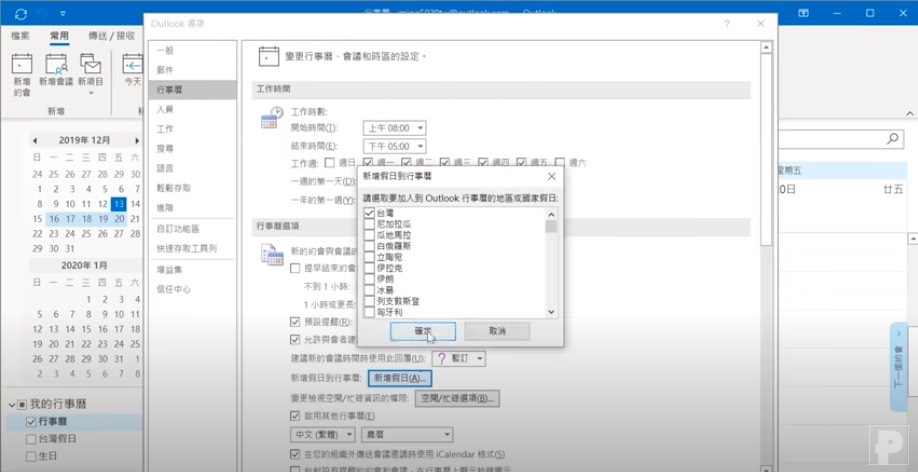Screen dimensions: 918x472
Task: Click the search magnifier icon in Outlook window
Action: click(892, 139)
